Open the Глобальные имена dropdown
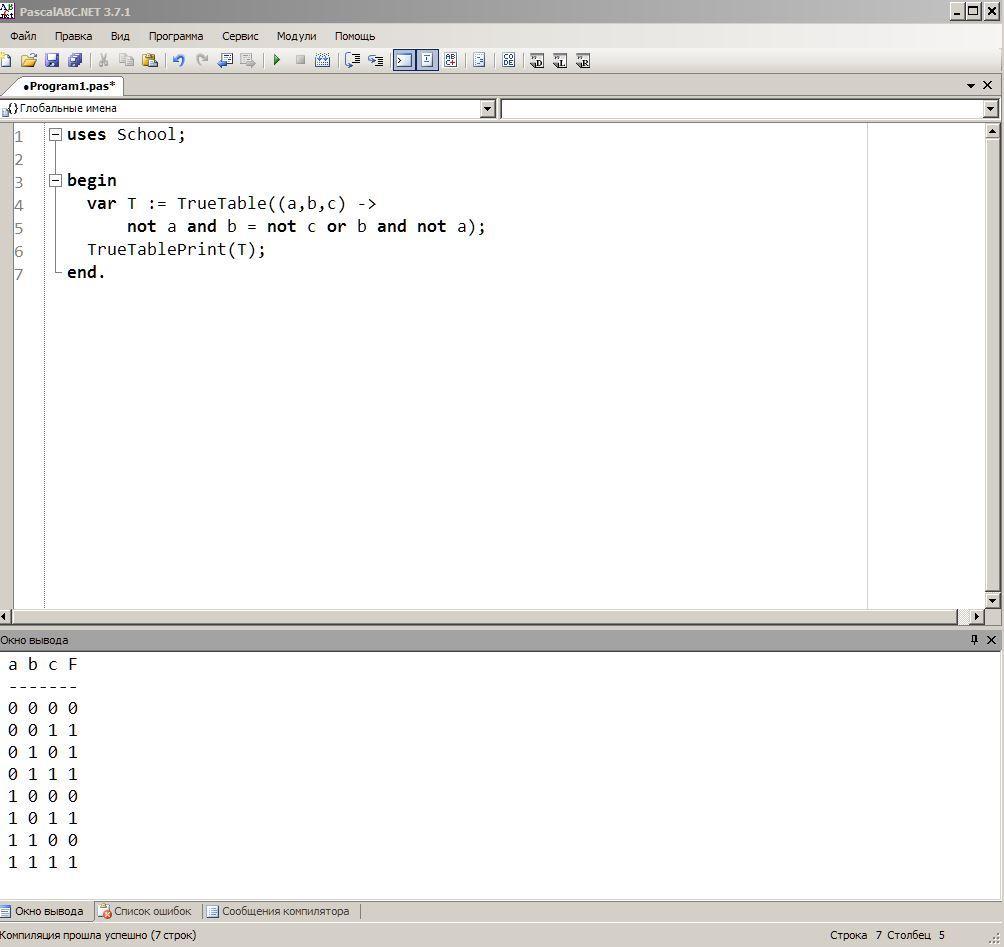 click(x=488, y=109)
